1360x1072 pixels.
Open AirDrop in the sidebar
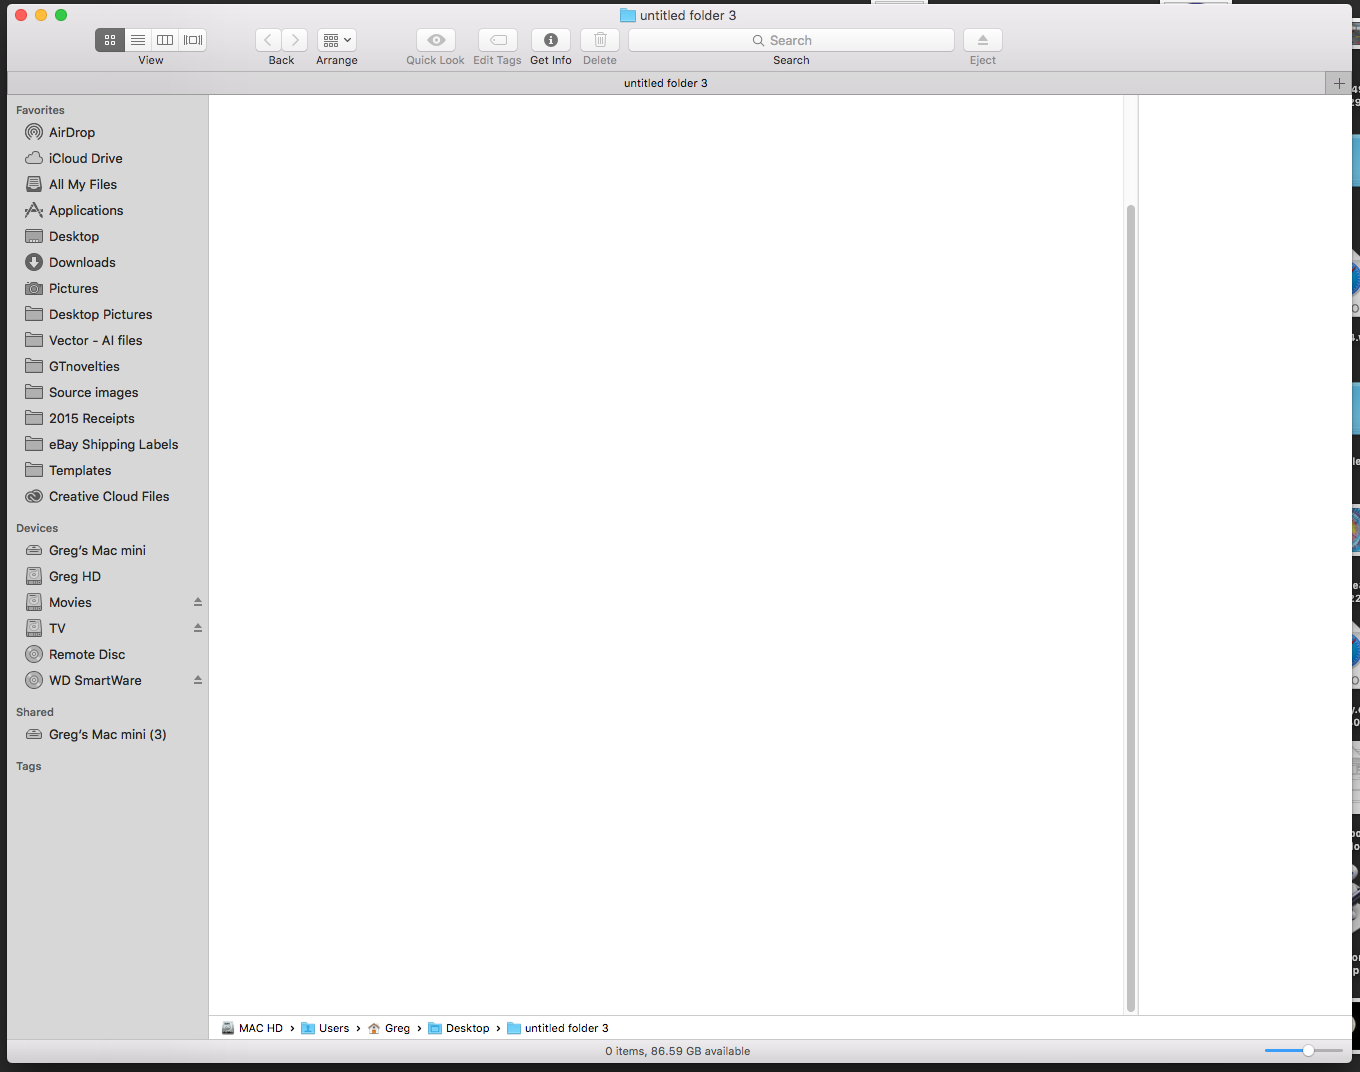(x=72, y=132)
